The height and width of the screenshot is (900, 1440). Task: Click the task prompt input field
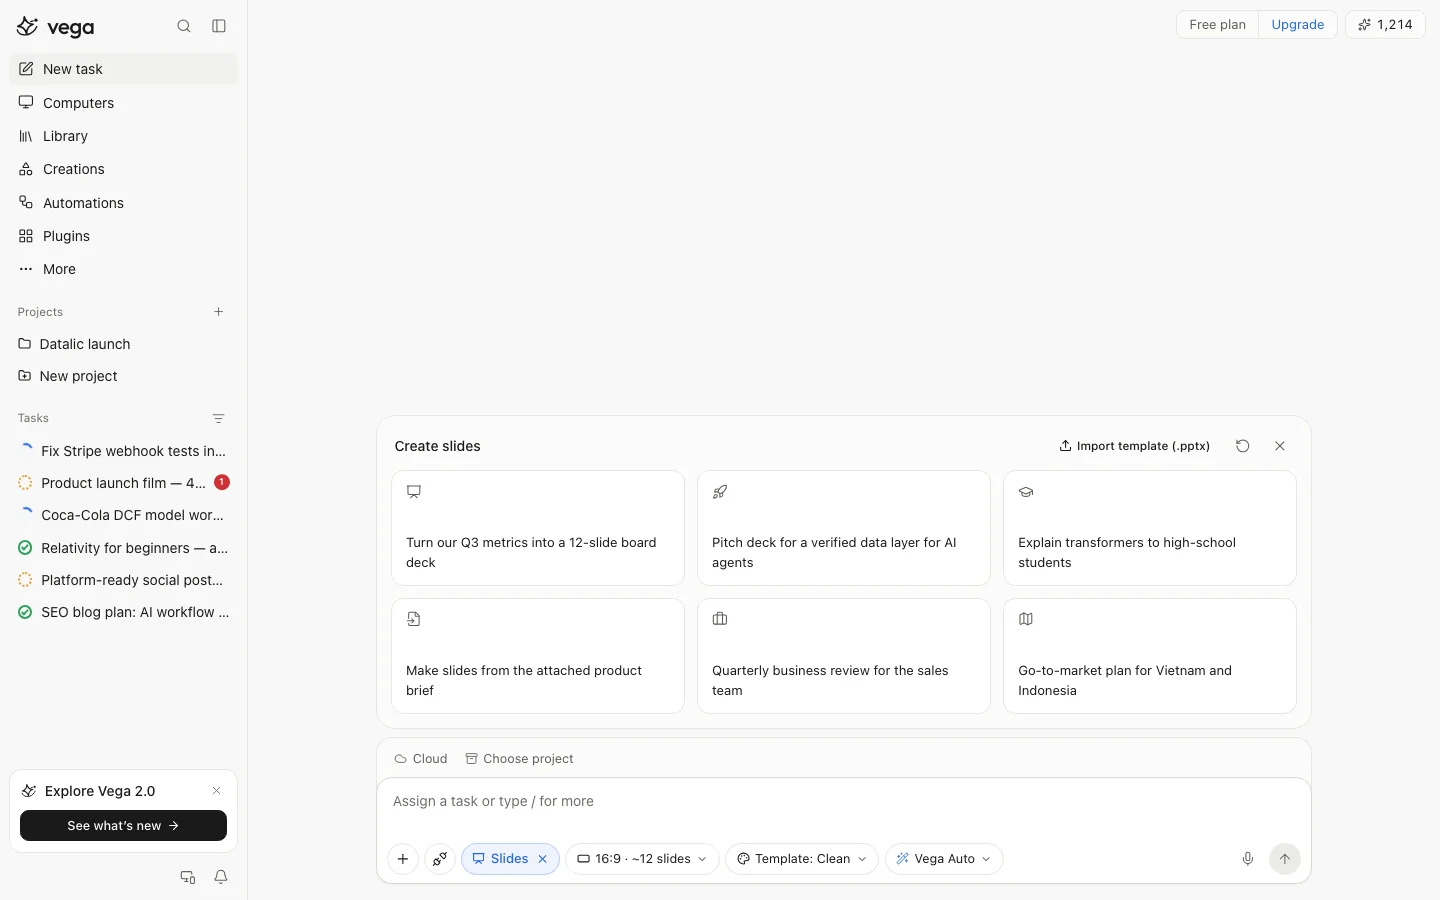click(x=844, y=802)
